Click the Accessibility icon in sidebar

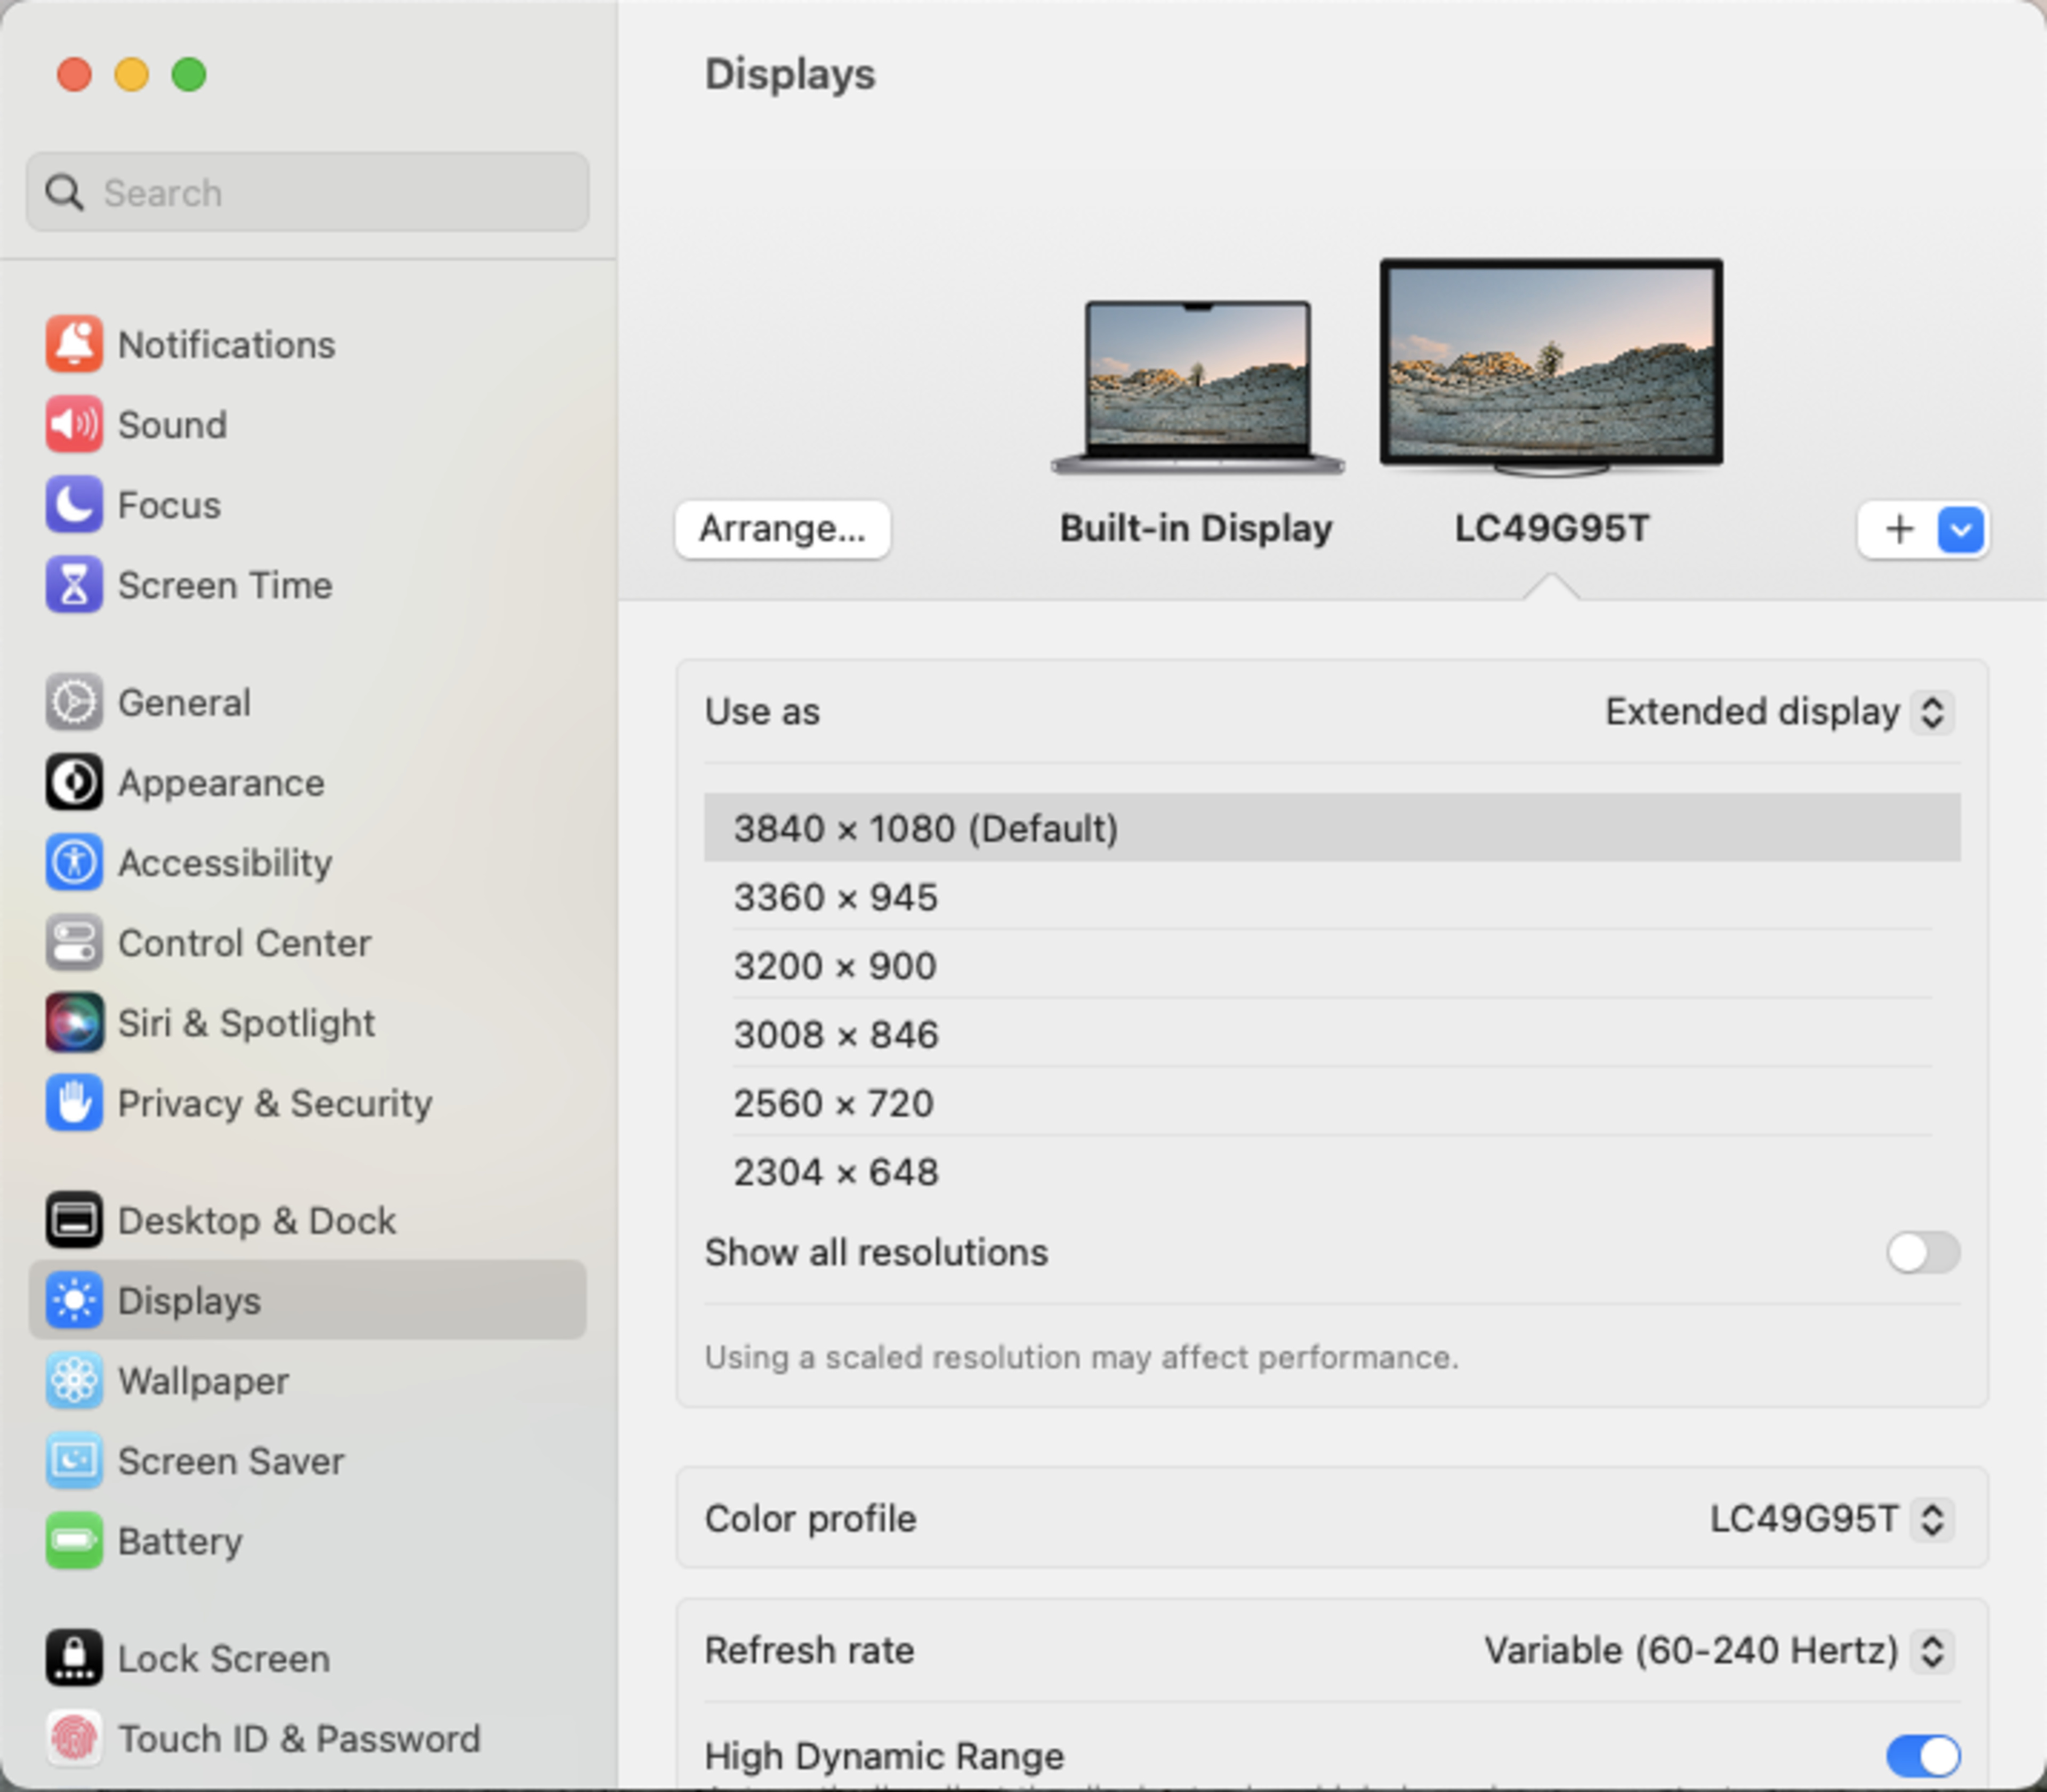pos(73,863)
